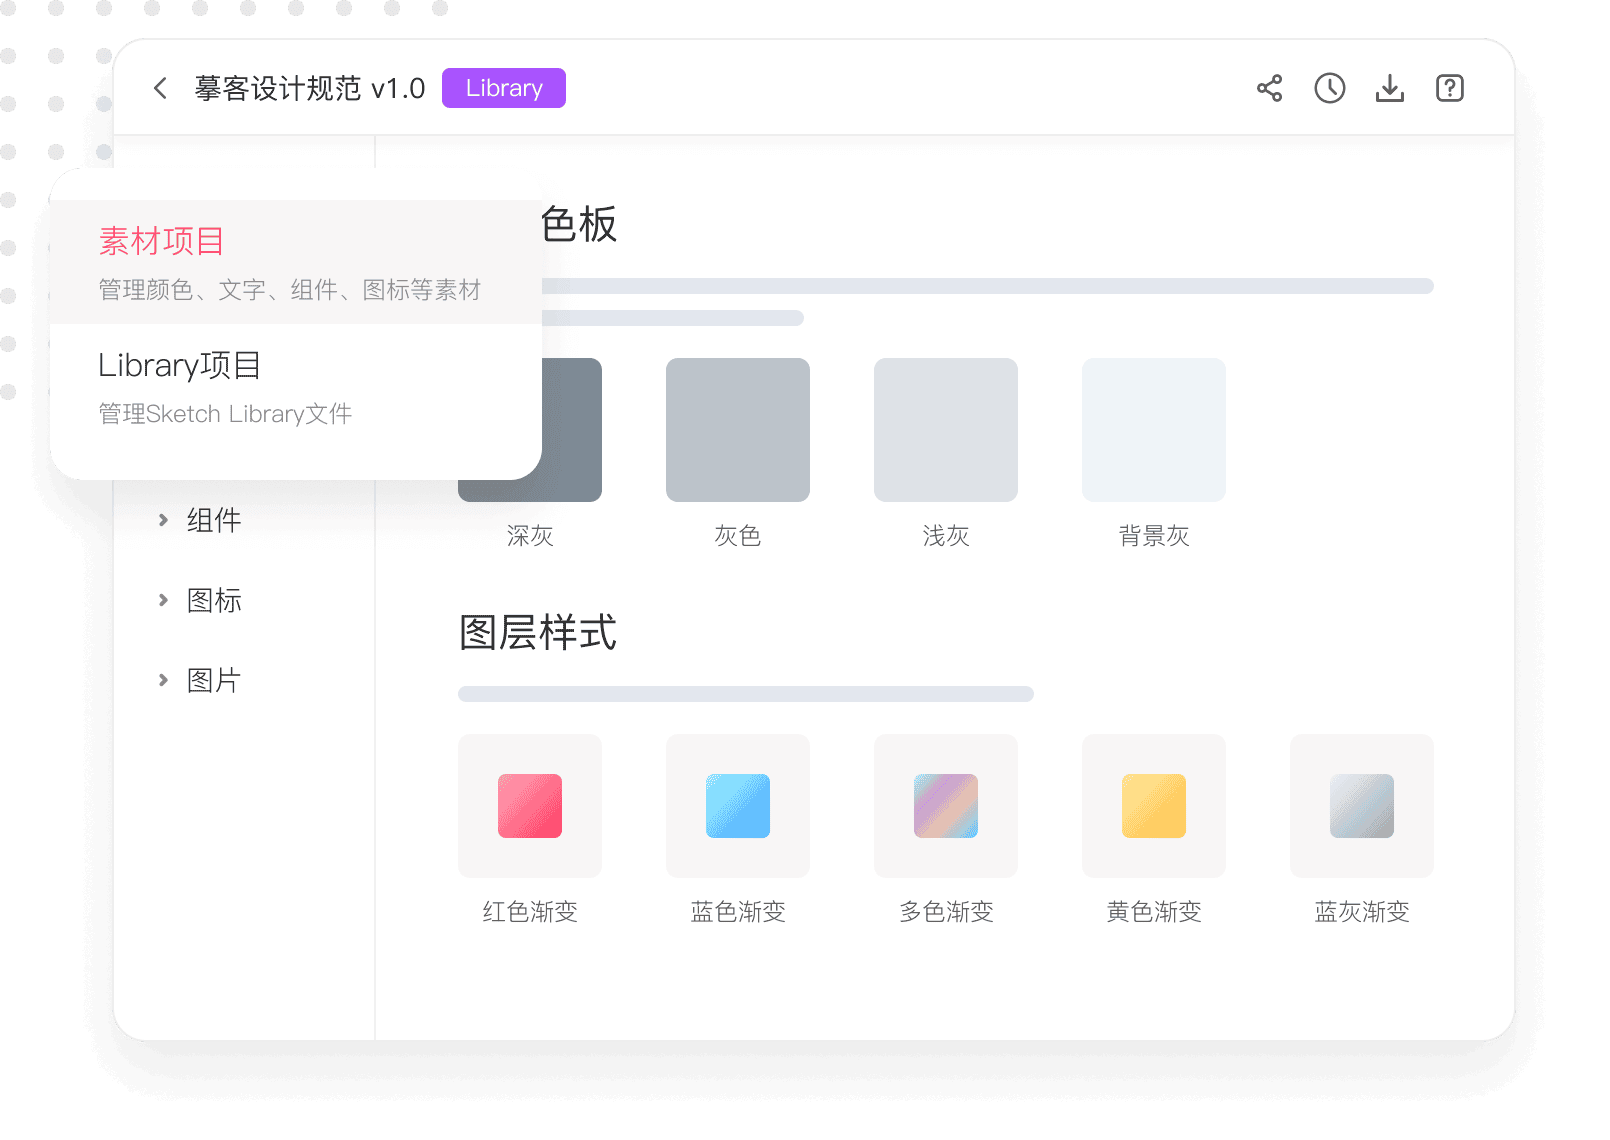Click the purple Library badge
This screenshot has height=1140, width=1610.
pyautogui.click(x=503, y=88)
